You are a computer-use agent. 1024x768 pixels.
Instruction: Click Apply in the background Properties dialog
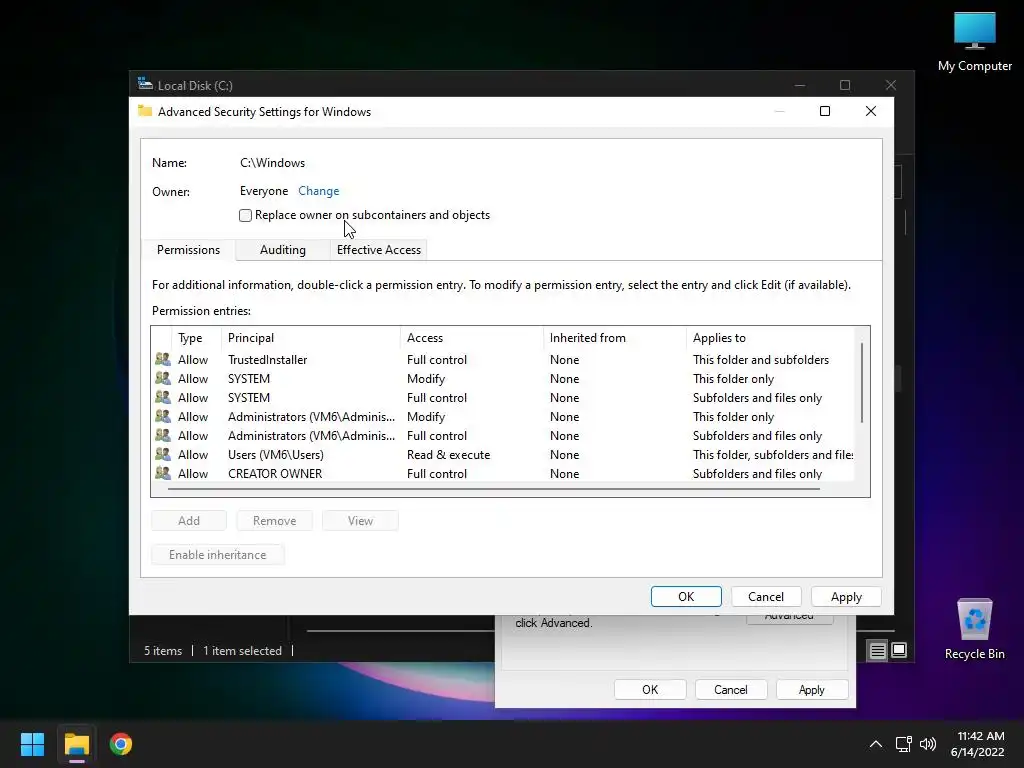811,690
